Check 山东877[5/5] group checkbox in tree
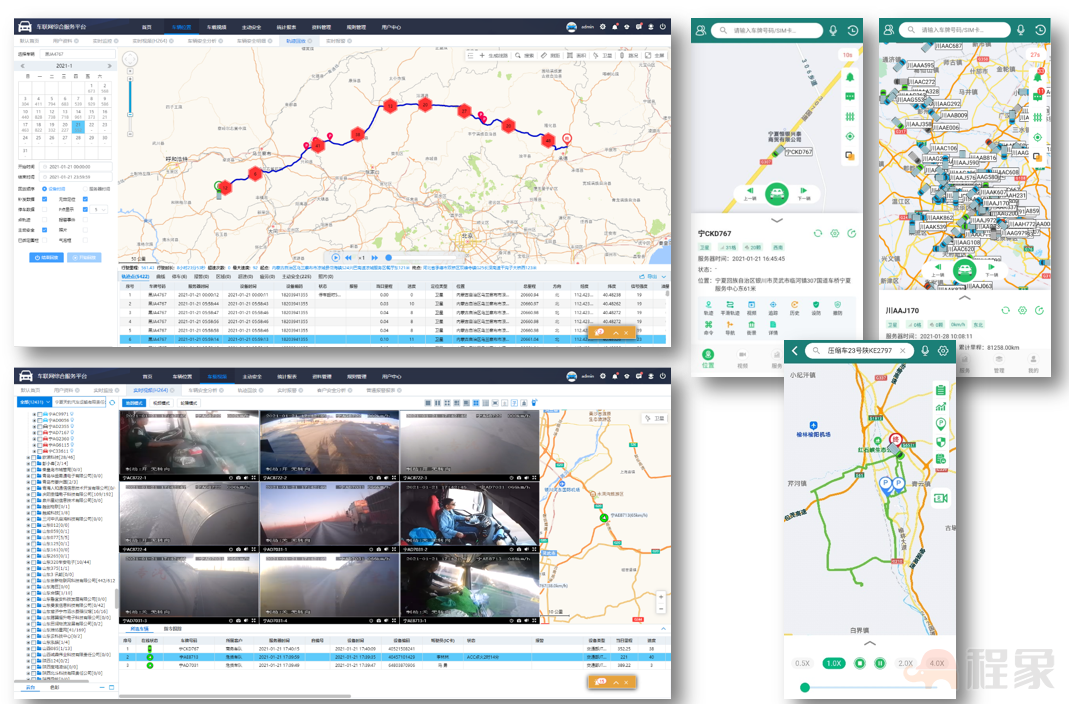Image resolution: width=1069 pixels, height=704 pixels. 33,538
